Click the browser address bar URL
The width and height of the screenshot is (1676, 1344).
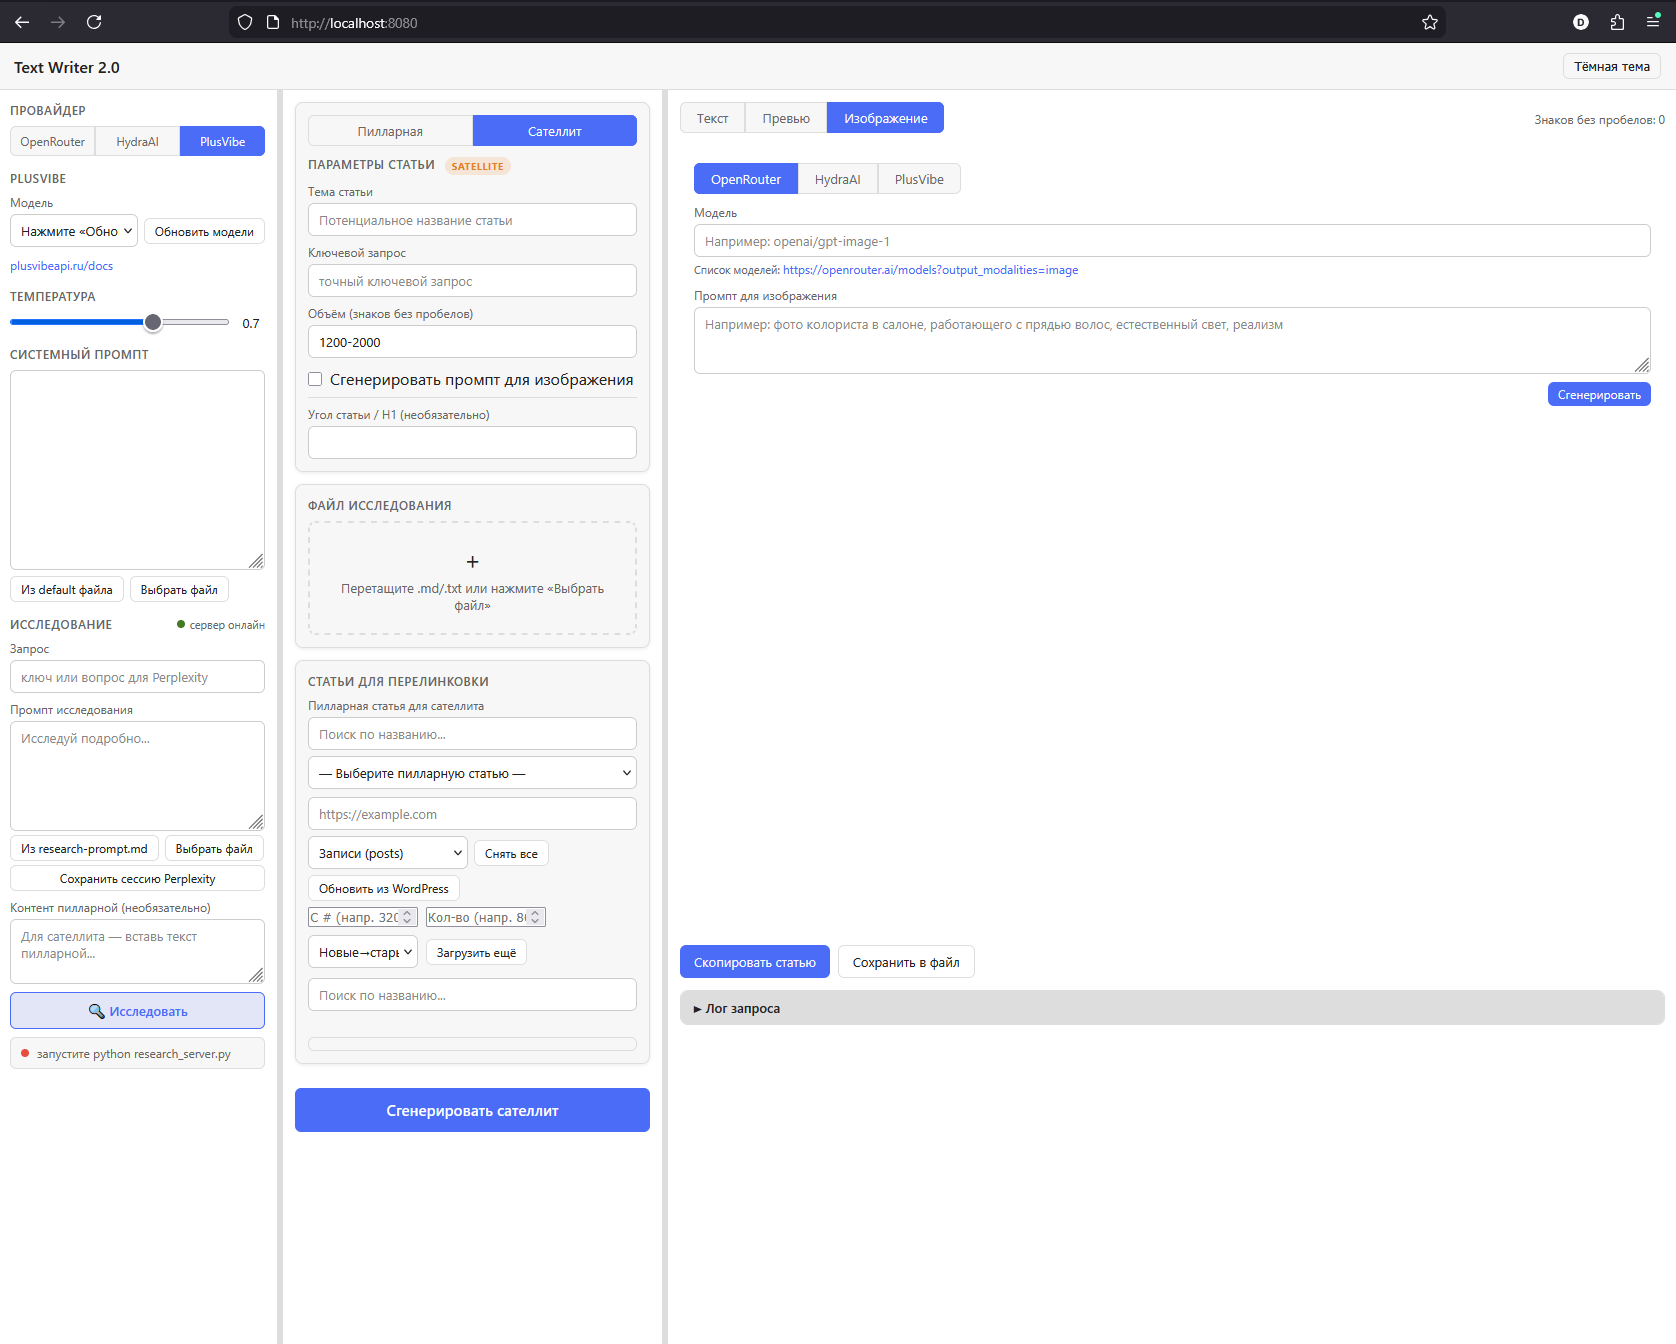354,23
